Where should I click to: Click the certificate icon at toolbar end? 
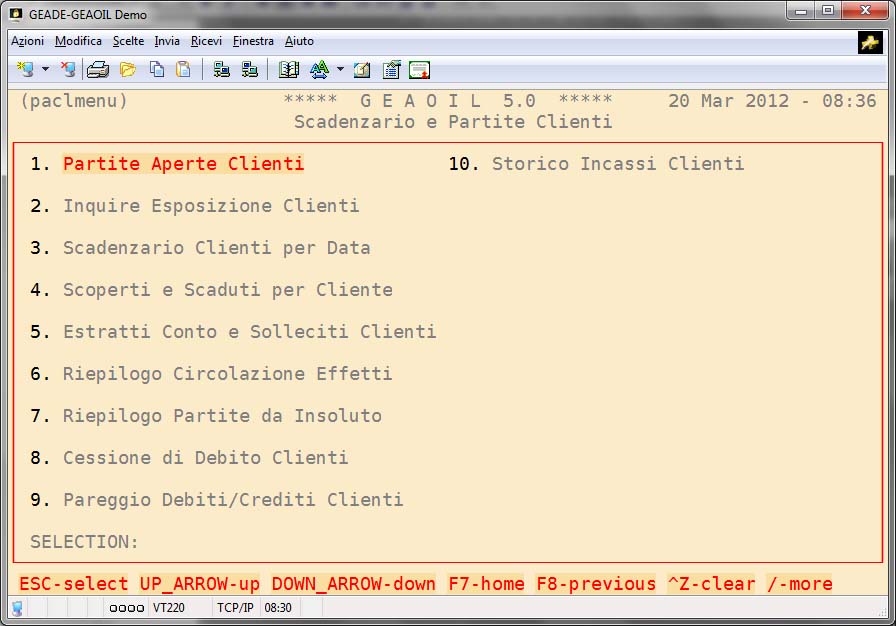[x=419, y=70]
